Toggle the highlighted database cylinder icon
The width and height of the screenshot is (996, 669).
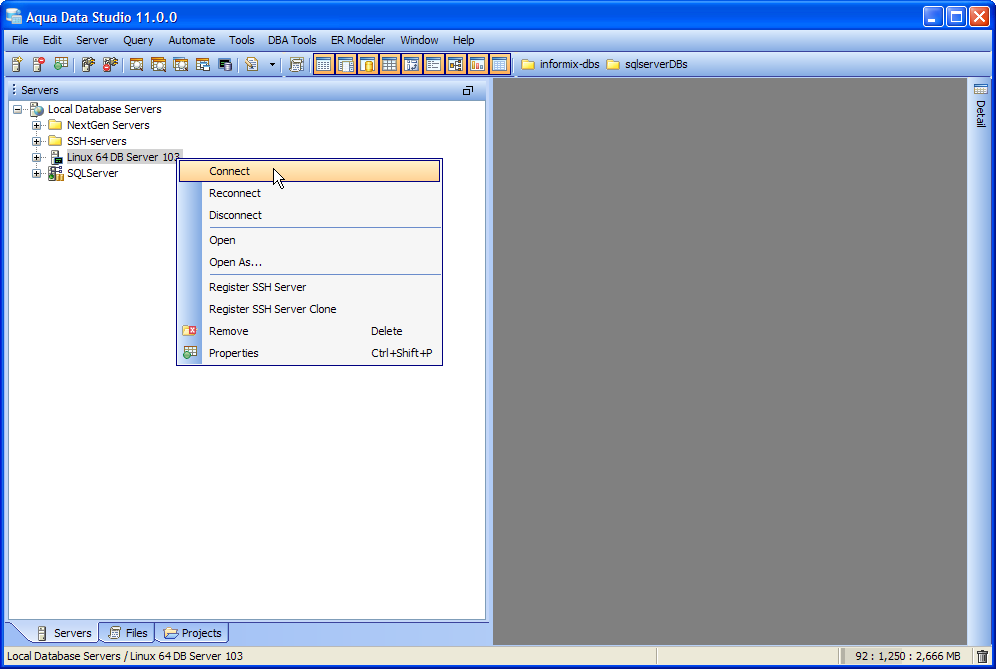point(367,64)
